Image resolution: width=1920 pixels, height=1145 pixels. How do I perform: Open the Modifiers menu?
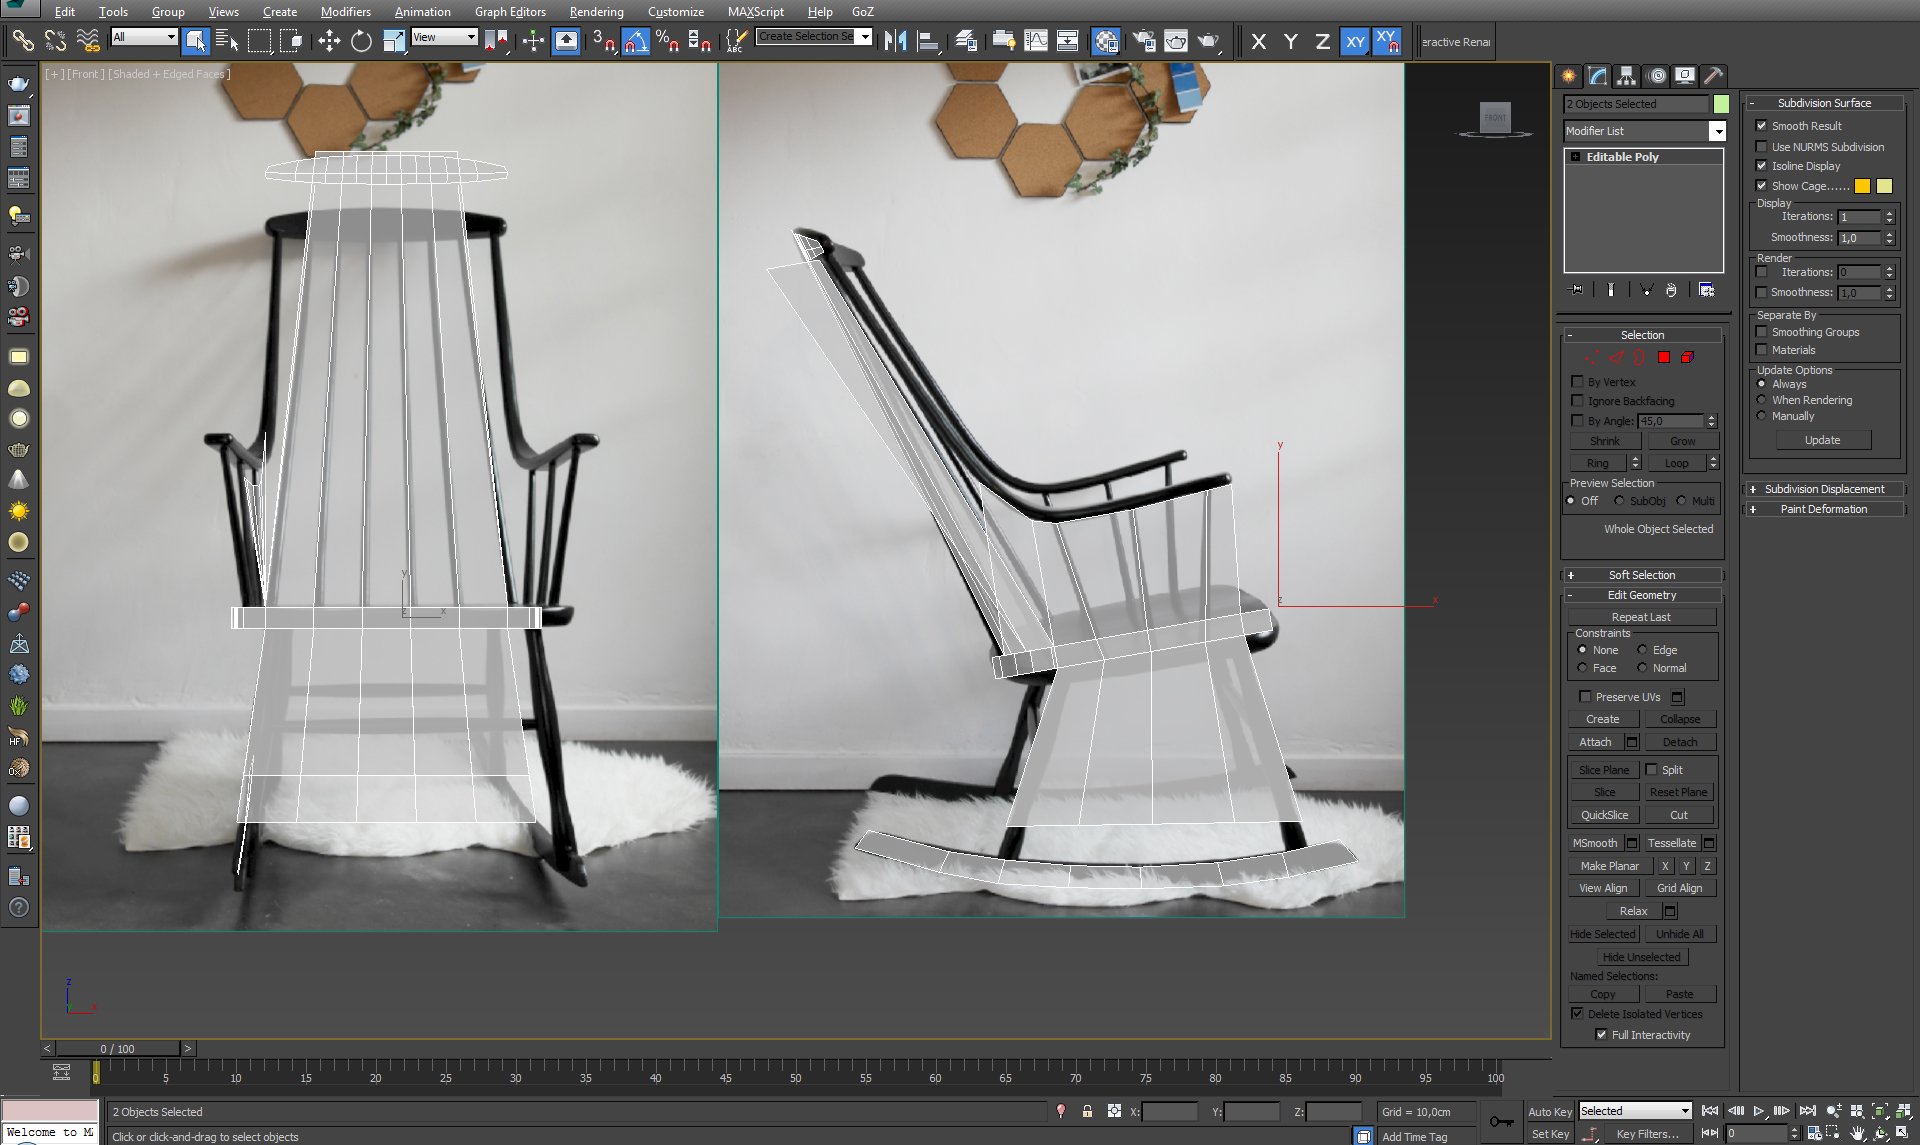(x=345, y=12)
